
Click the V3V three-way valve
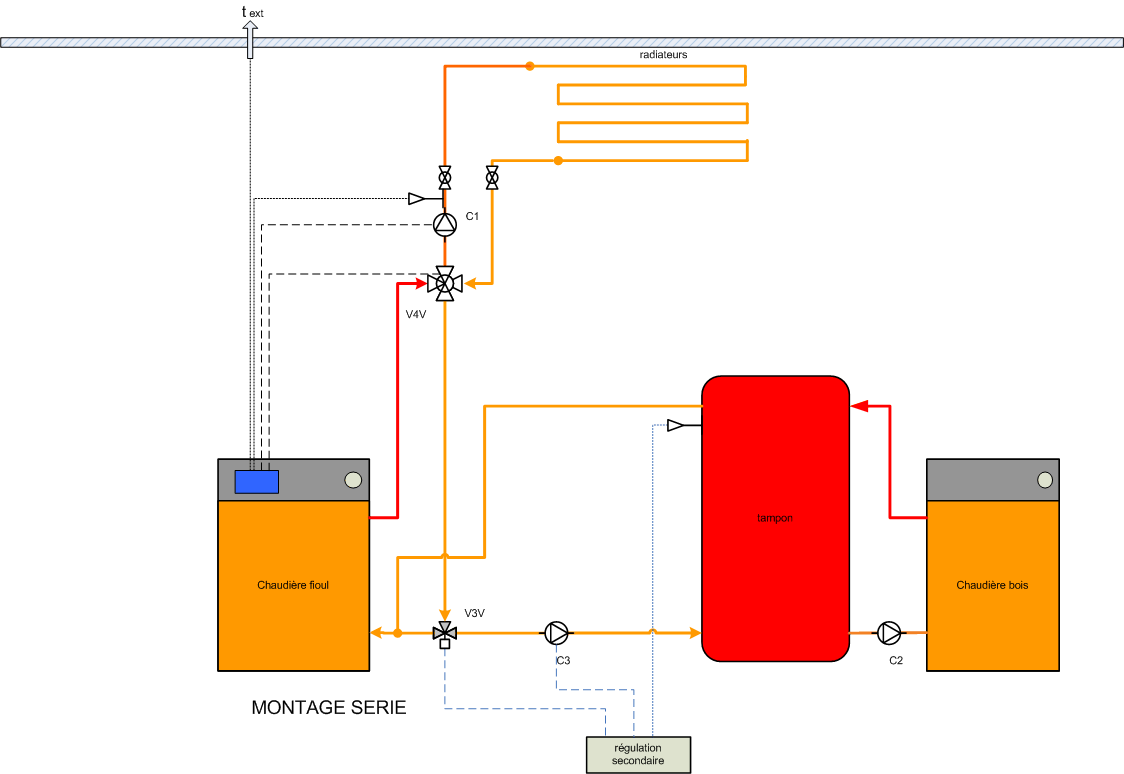coord(445,632)
